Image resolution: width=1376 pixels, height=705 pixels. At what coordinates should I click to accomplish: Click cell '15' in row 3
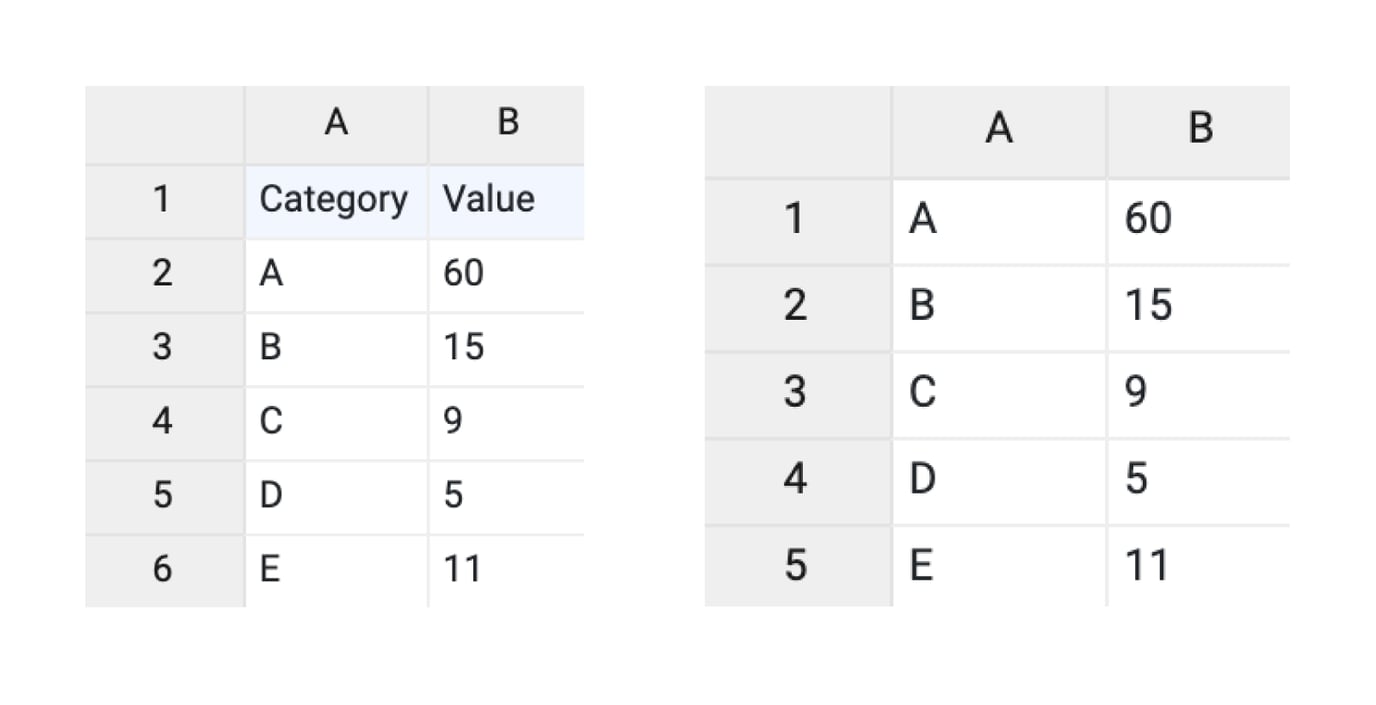(504, 347)
